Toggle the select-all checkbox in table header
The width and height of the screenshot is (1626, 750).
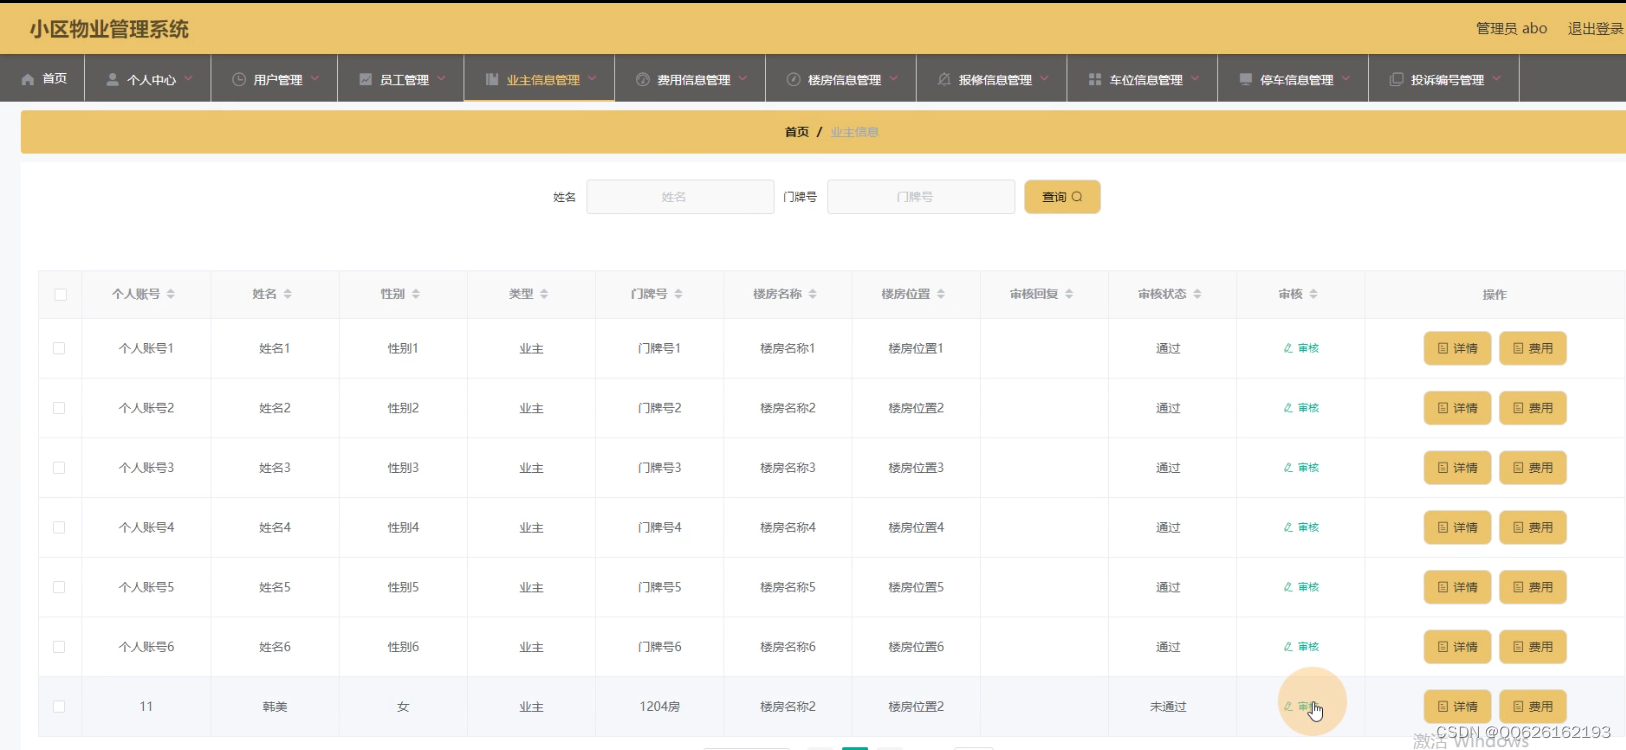tap(60, 294)
